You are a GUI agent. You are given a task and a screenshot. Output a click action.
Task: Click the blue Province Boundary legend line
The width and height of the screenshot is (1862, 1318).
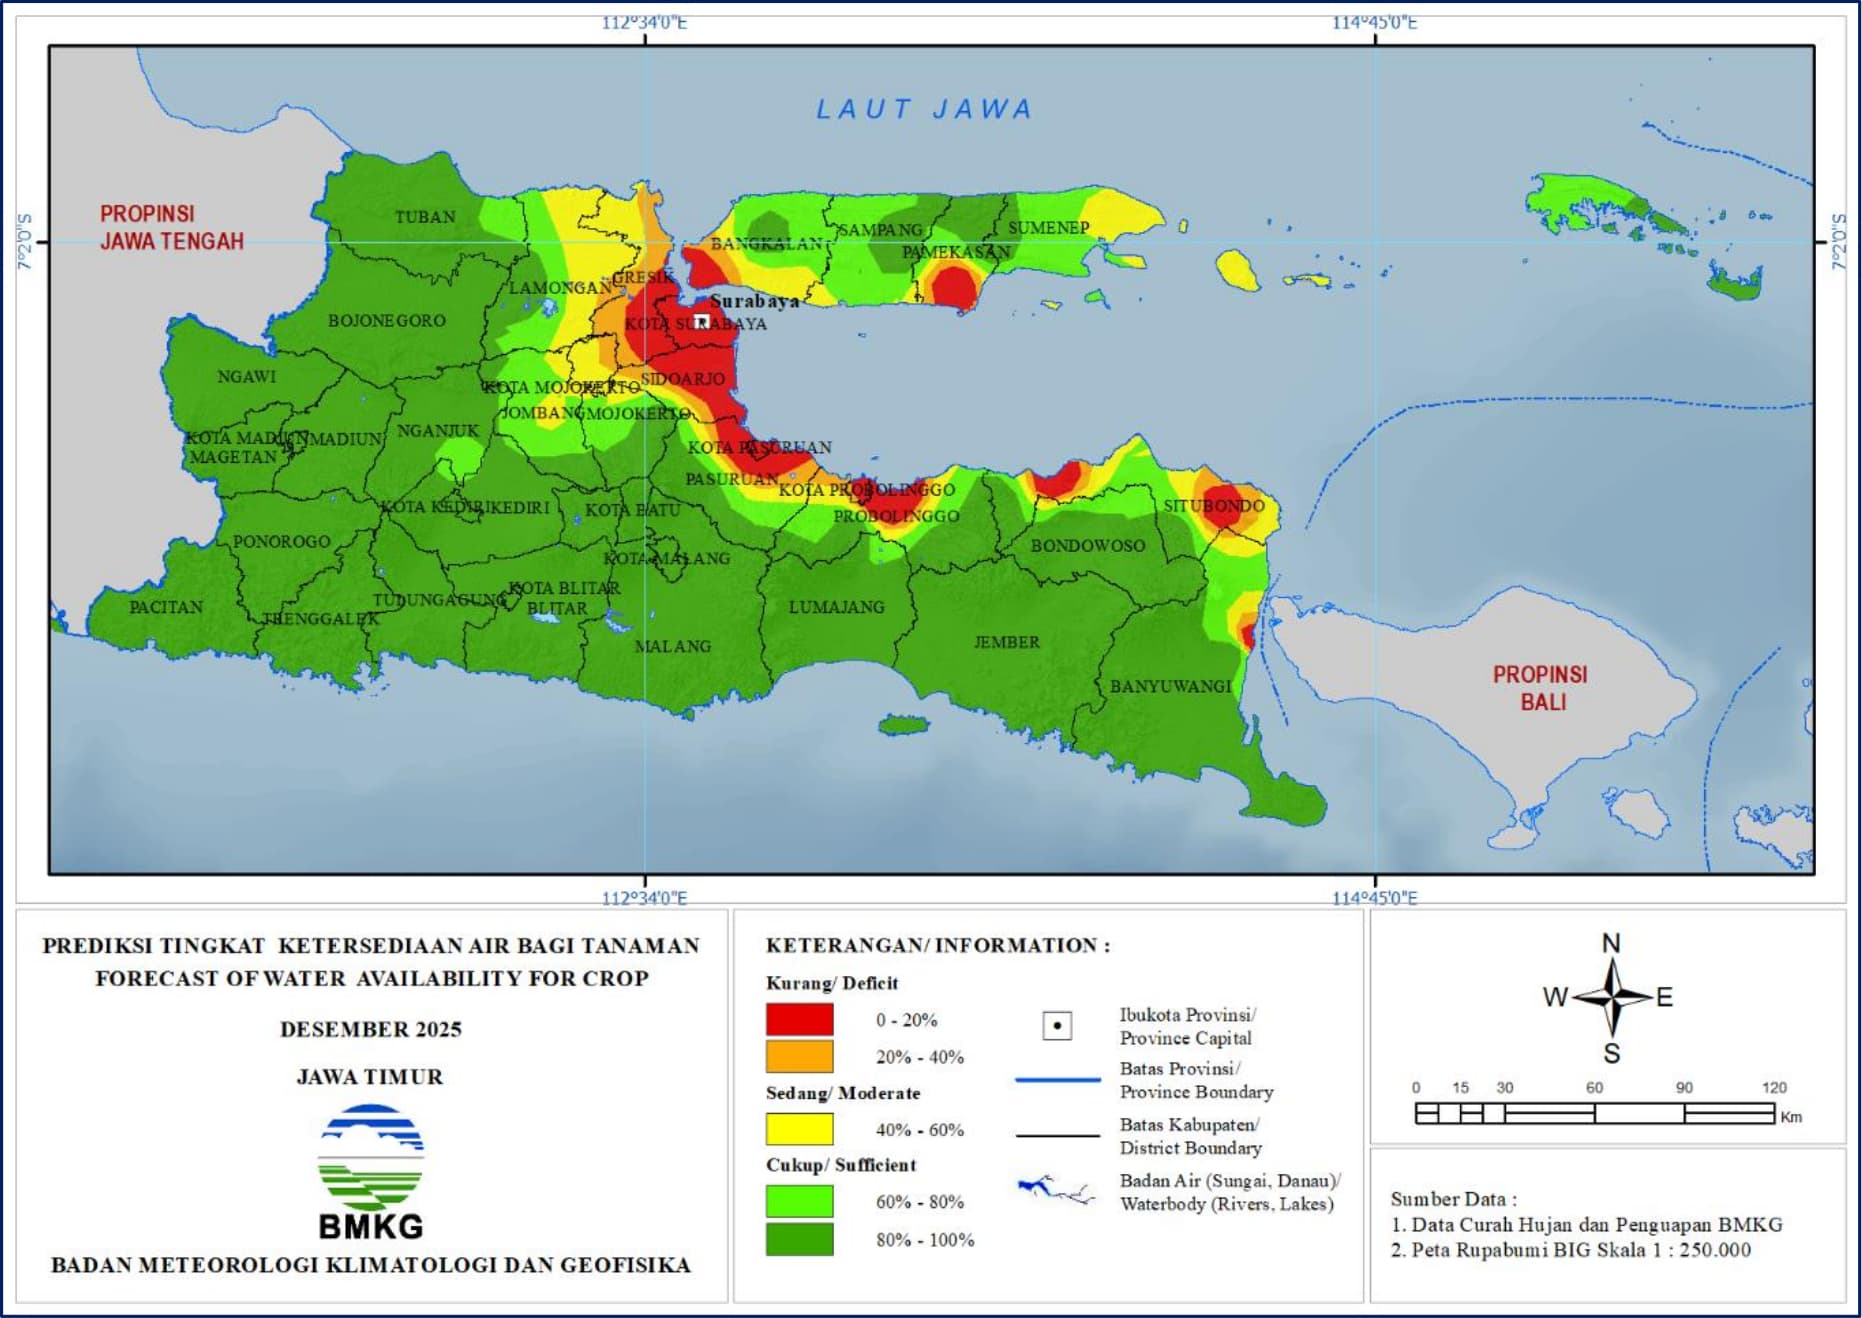click(x=1057, y=1080)
